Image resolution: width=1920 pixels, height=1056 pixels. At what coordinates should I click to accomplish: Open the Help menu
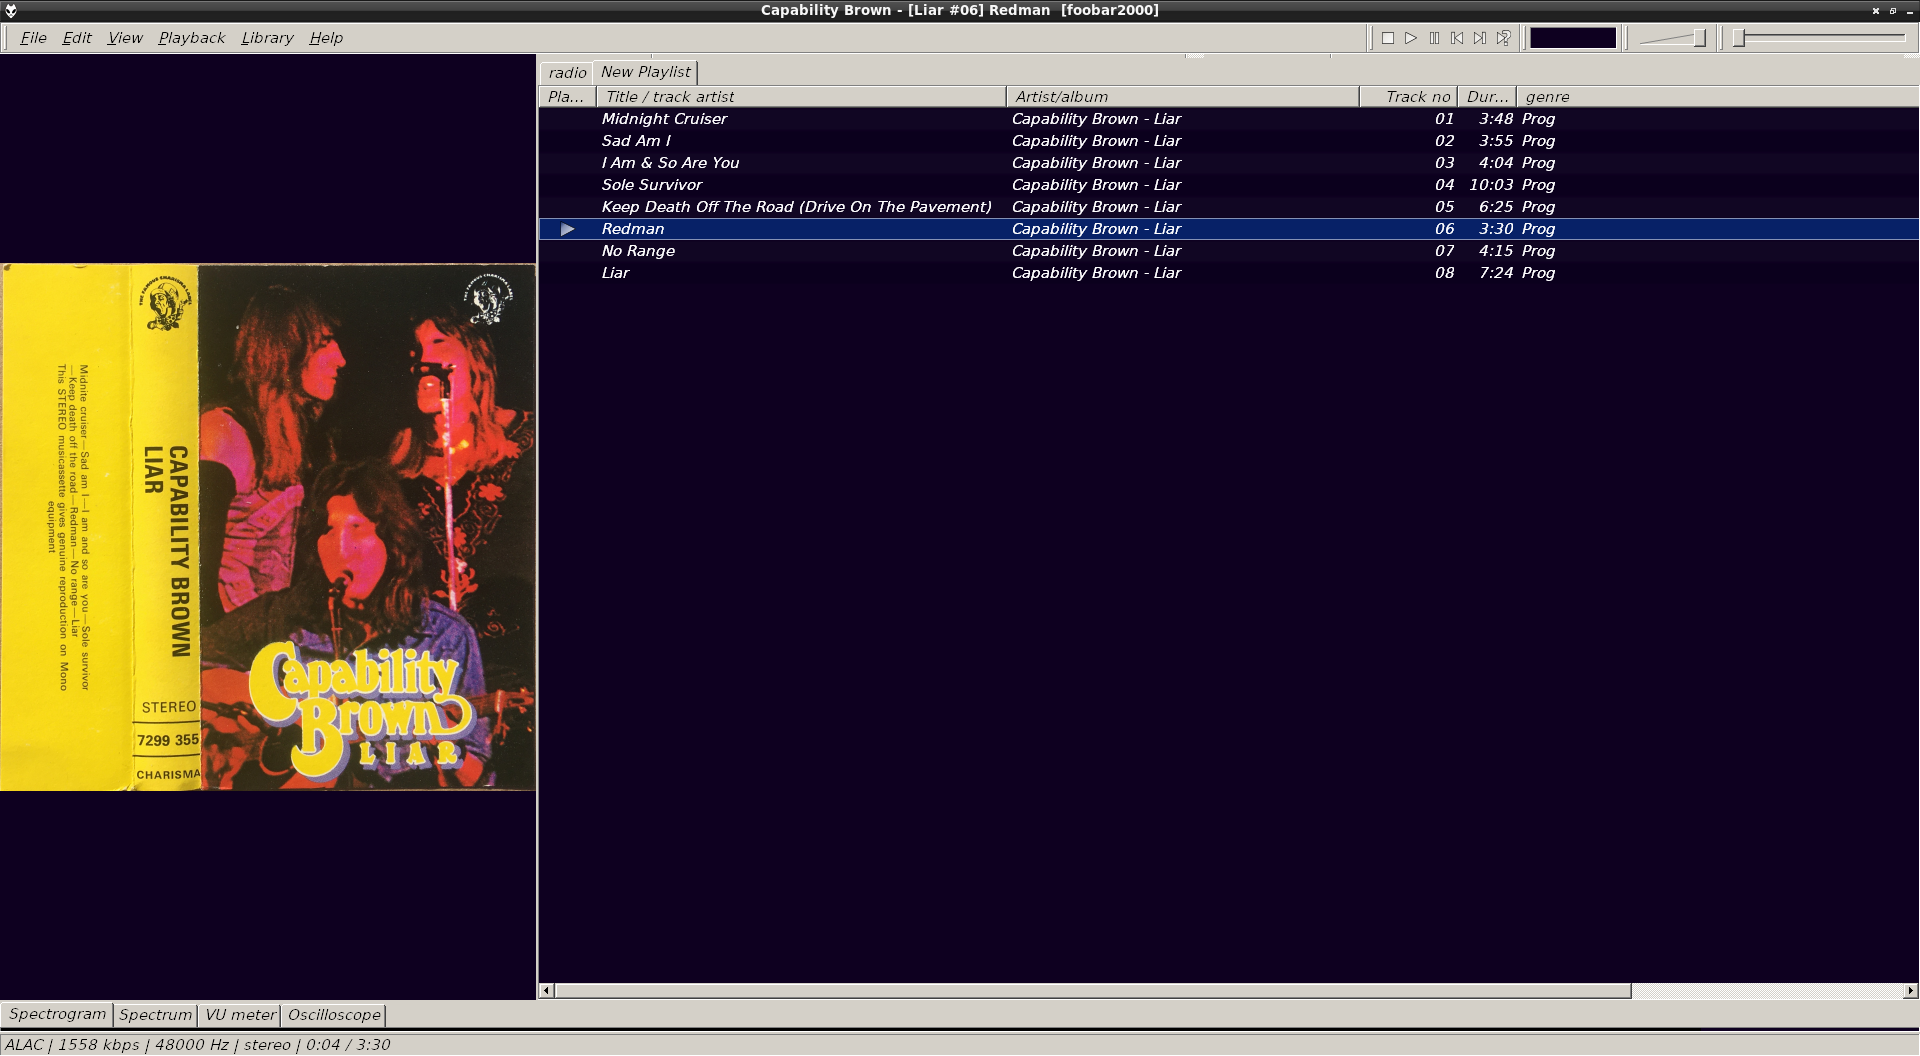(326, 38)
